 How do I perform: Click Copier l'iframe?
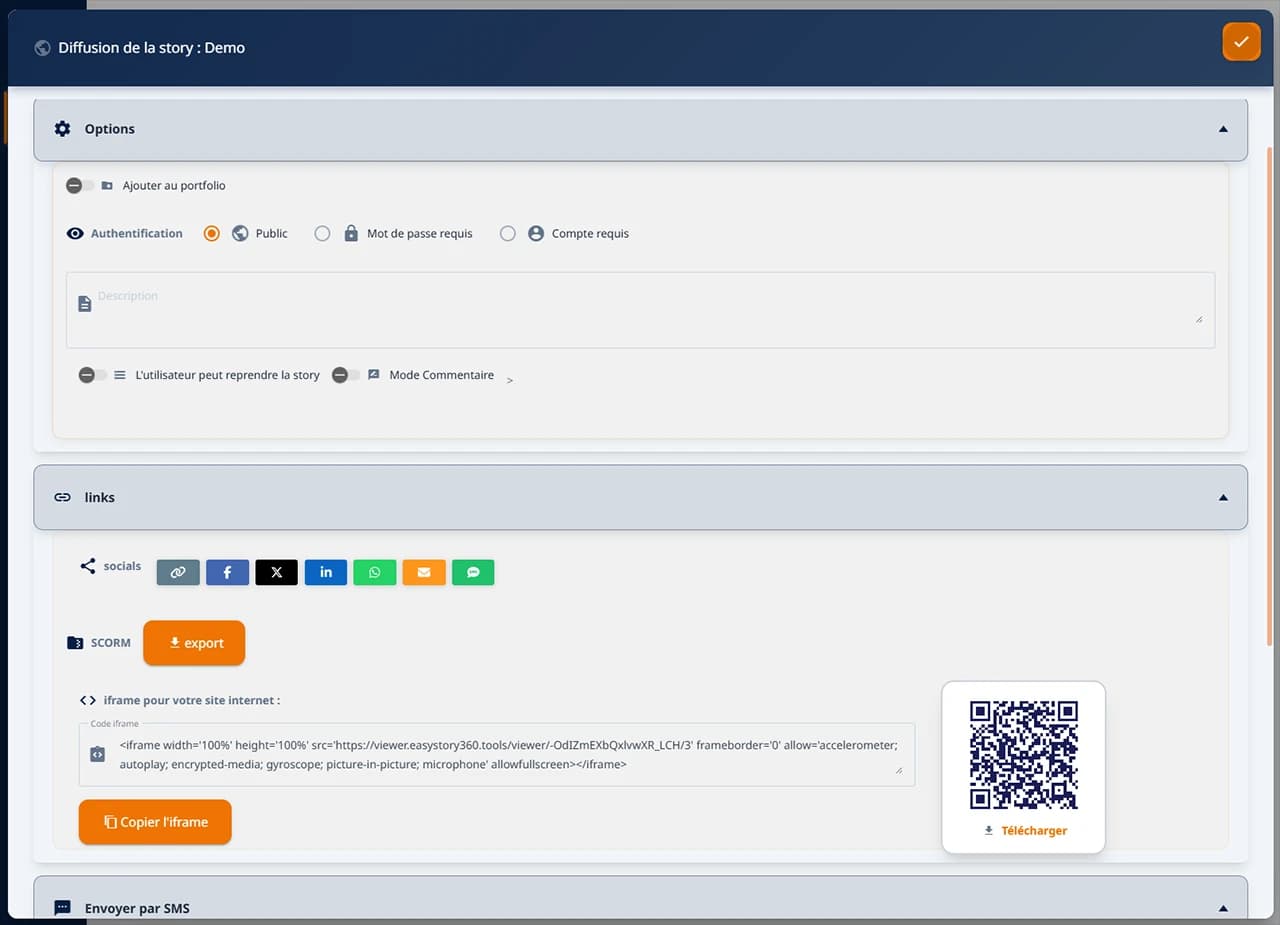[x=155, y=821]
